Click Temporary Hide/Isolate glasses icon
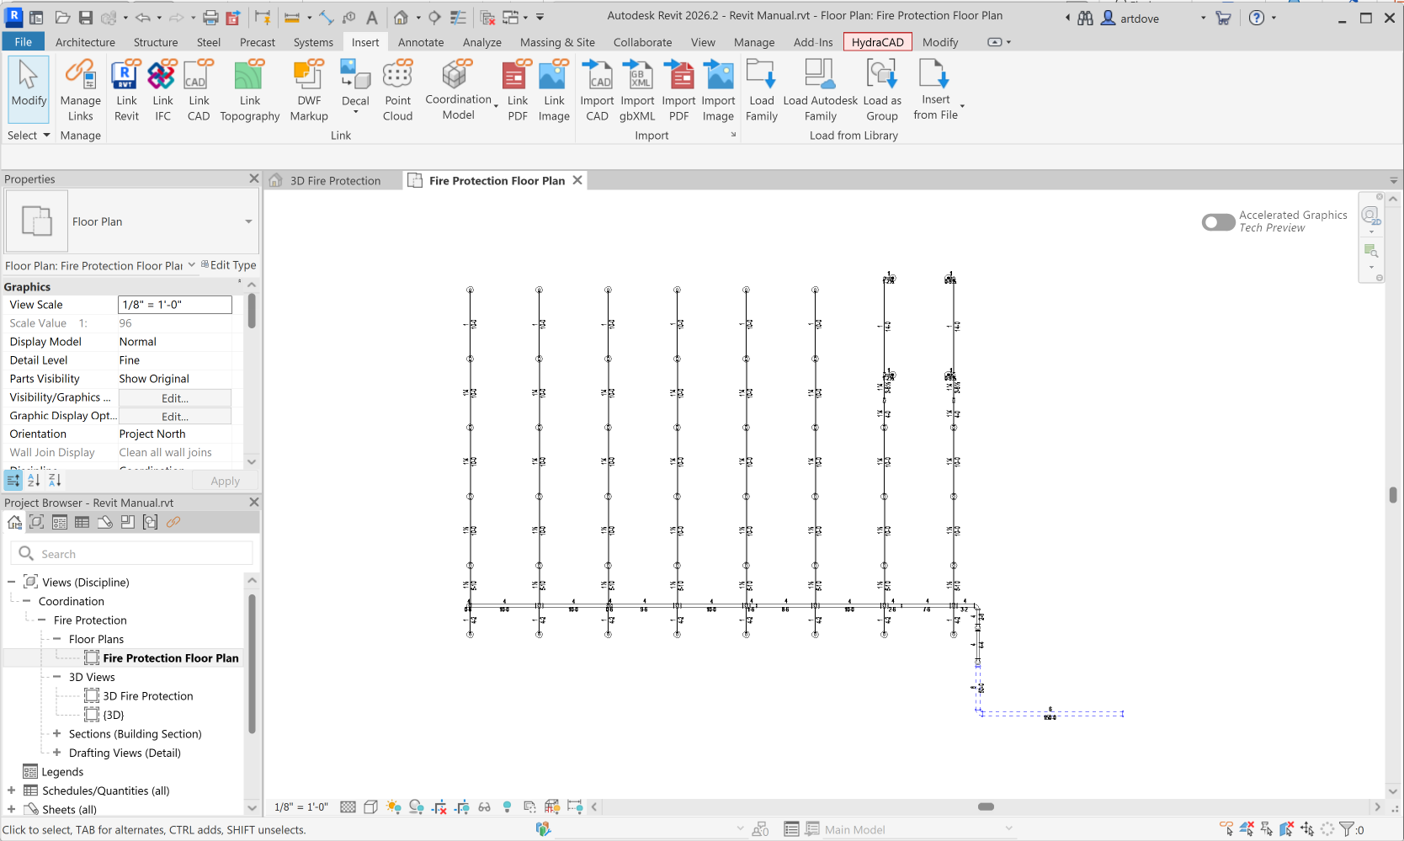The height and width of the screenshot is (841, 1404). click(484, 806)
